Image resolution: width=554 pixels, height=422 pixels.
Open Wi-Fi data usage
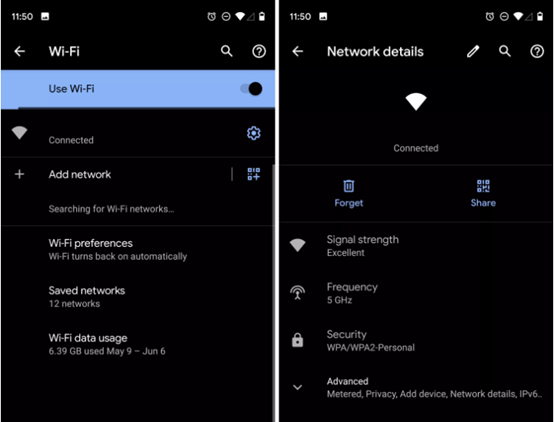[137, 344]
